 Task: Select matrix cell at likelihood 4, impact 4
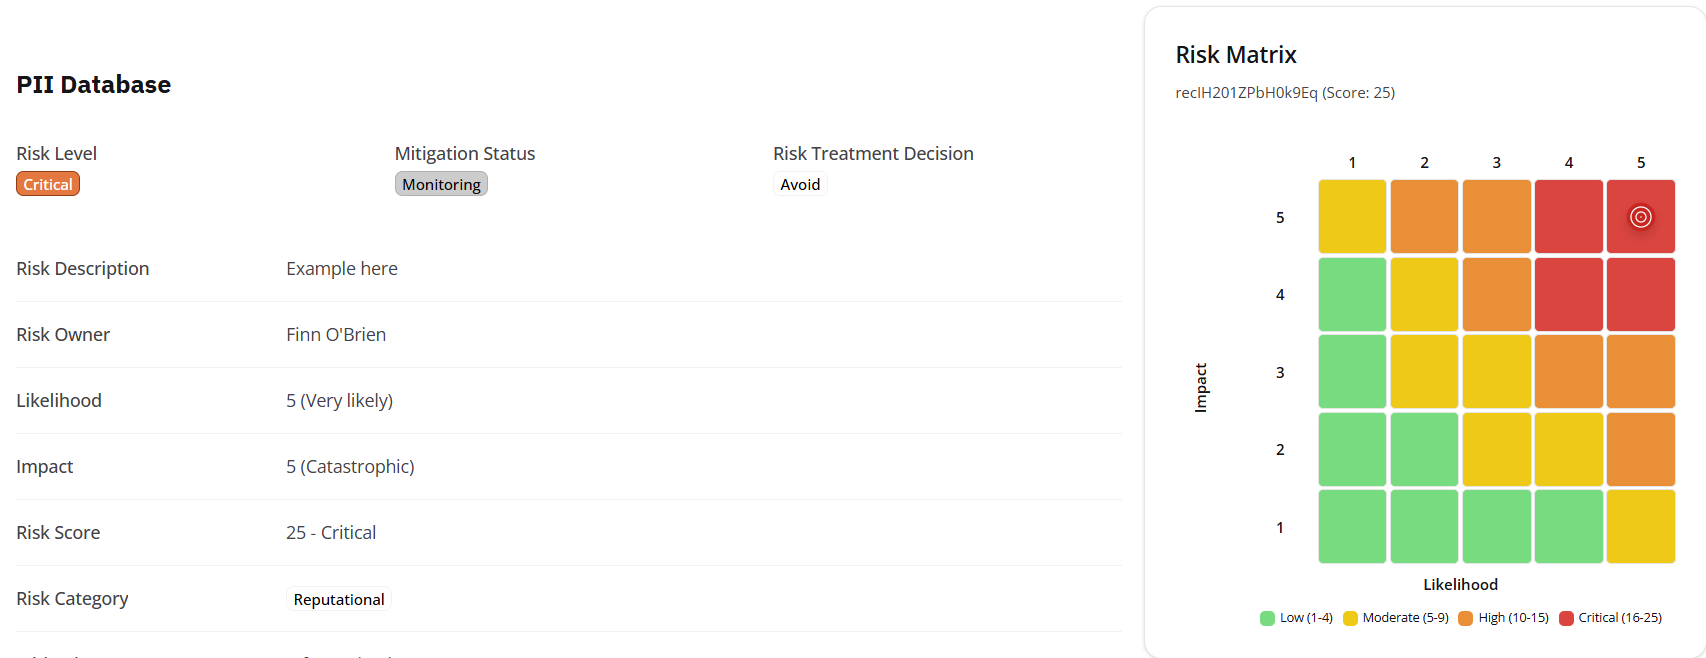(1568, 294)
